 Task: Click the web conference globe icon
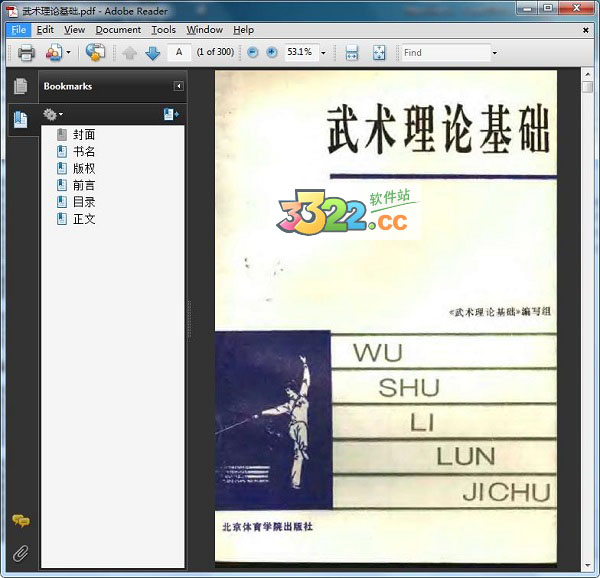point(95,52)
